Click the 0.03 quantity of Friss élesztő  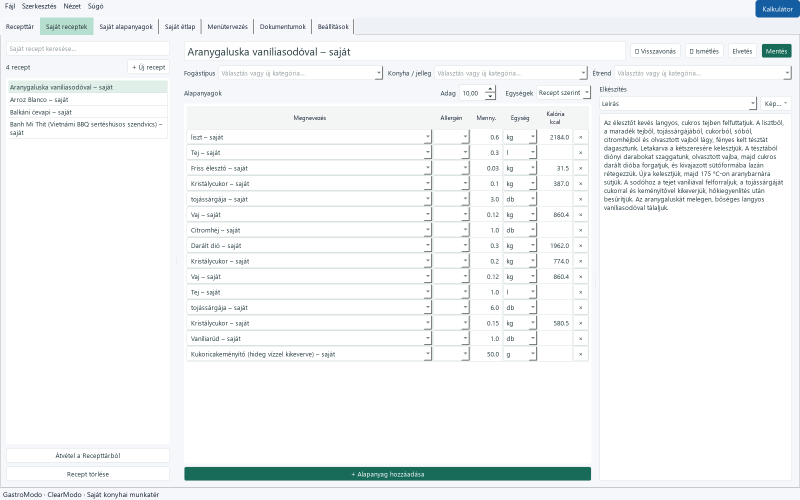486,168
